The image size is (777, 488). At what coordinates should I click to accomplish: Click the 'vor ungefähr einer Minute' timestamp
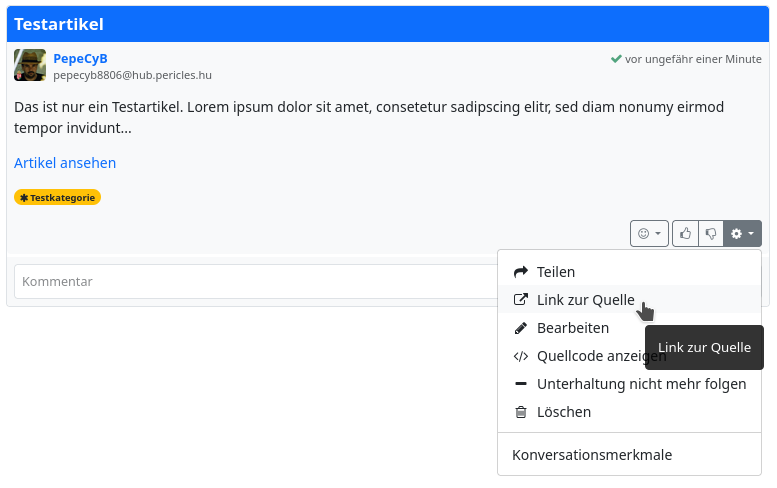click(693, 59)
